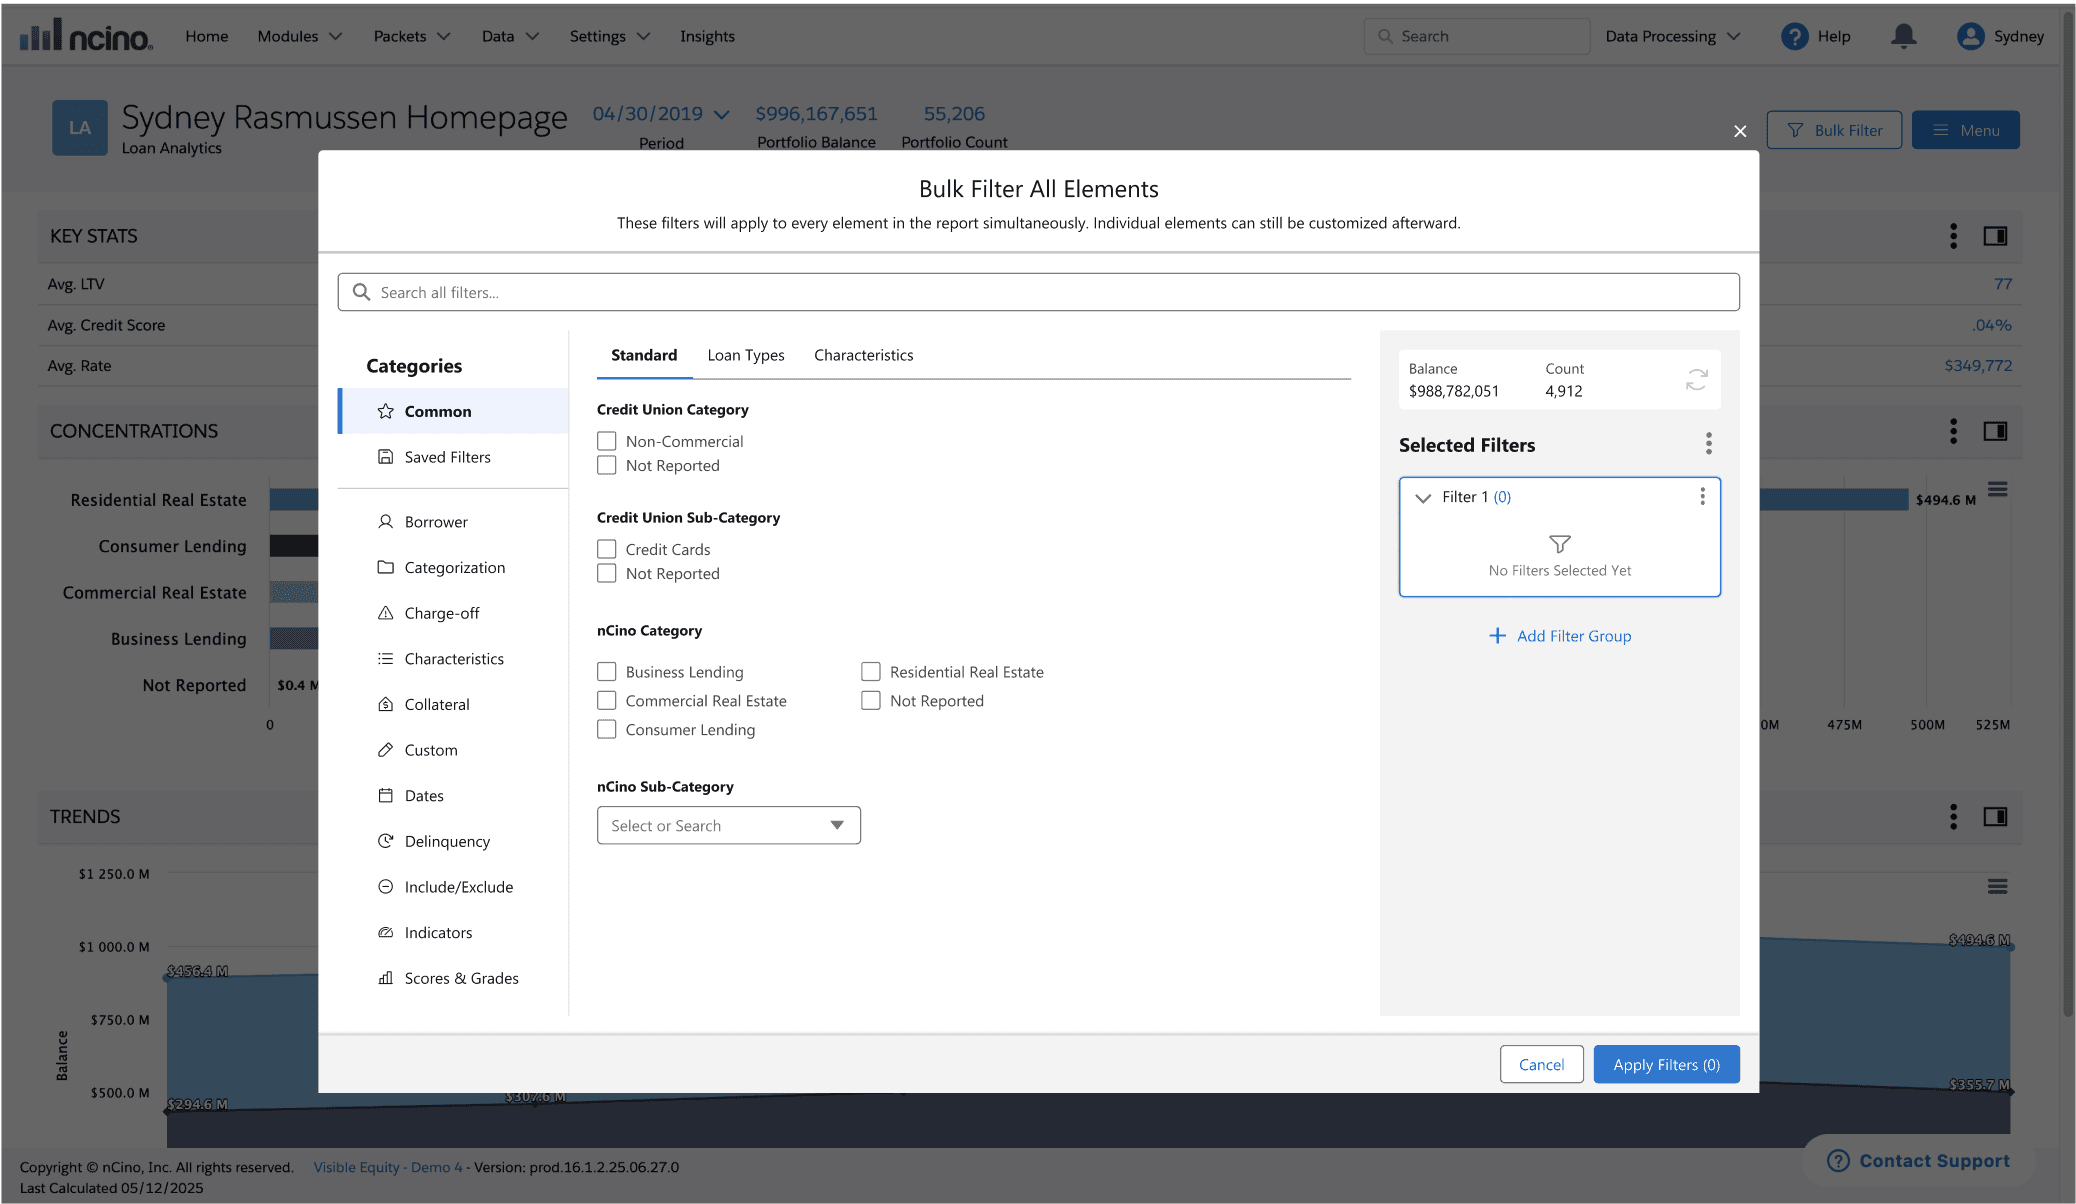The width and height of the screenshot is (2076, 1204).
Task: Enable the Credit Cards checkbox
Action: tap(606, 549)
